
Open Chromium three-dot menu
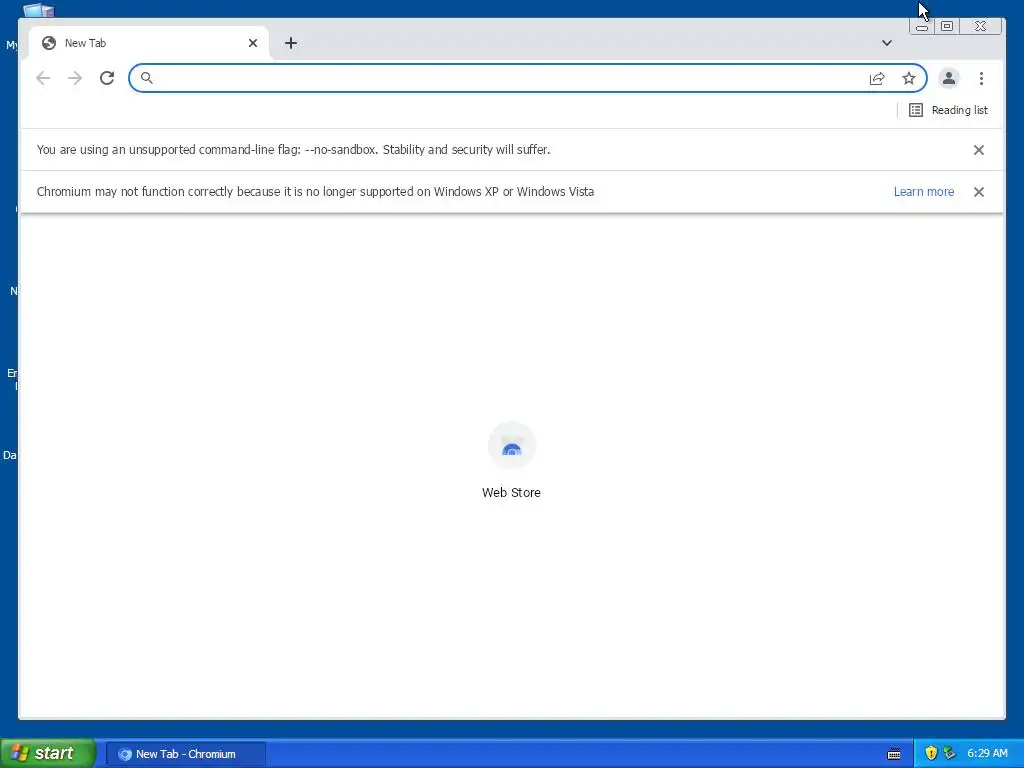pos(981,78)
